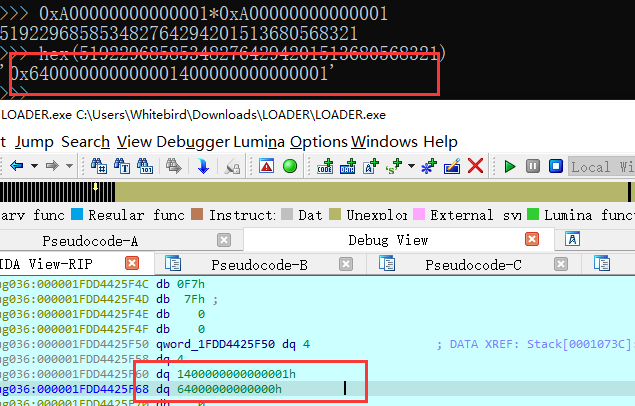Click the External symbol pink swatch
Viewport: 635px width, 406px height.
click(x=419, y=214)
